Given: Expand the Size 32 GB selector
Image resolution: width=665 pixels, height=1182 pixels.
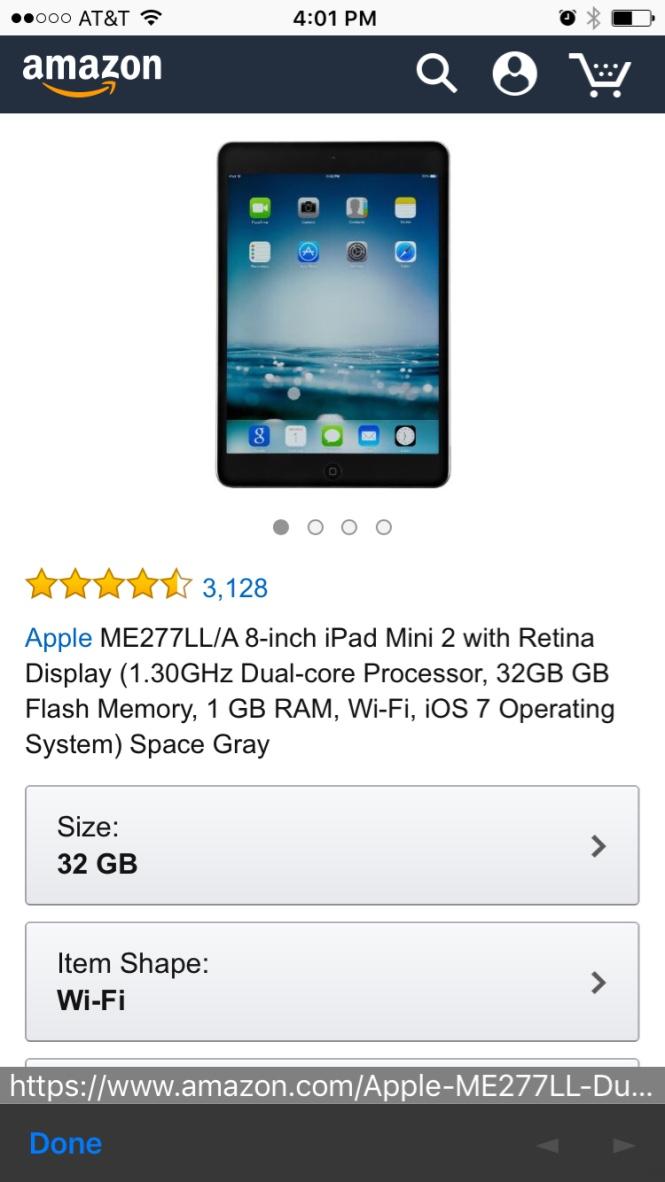Looking at the screenshot, I should coord(332,845).
